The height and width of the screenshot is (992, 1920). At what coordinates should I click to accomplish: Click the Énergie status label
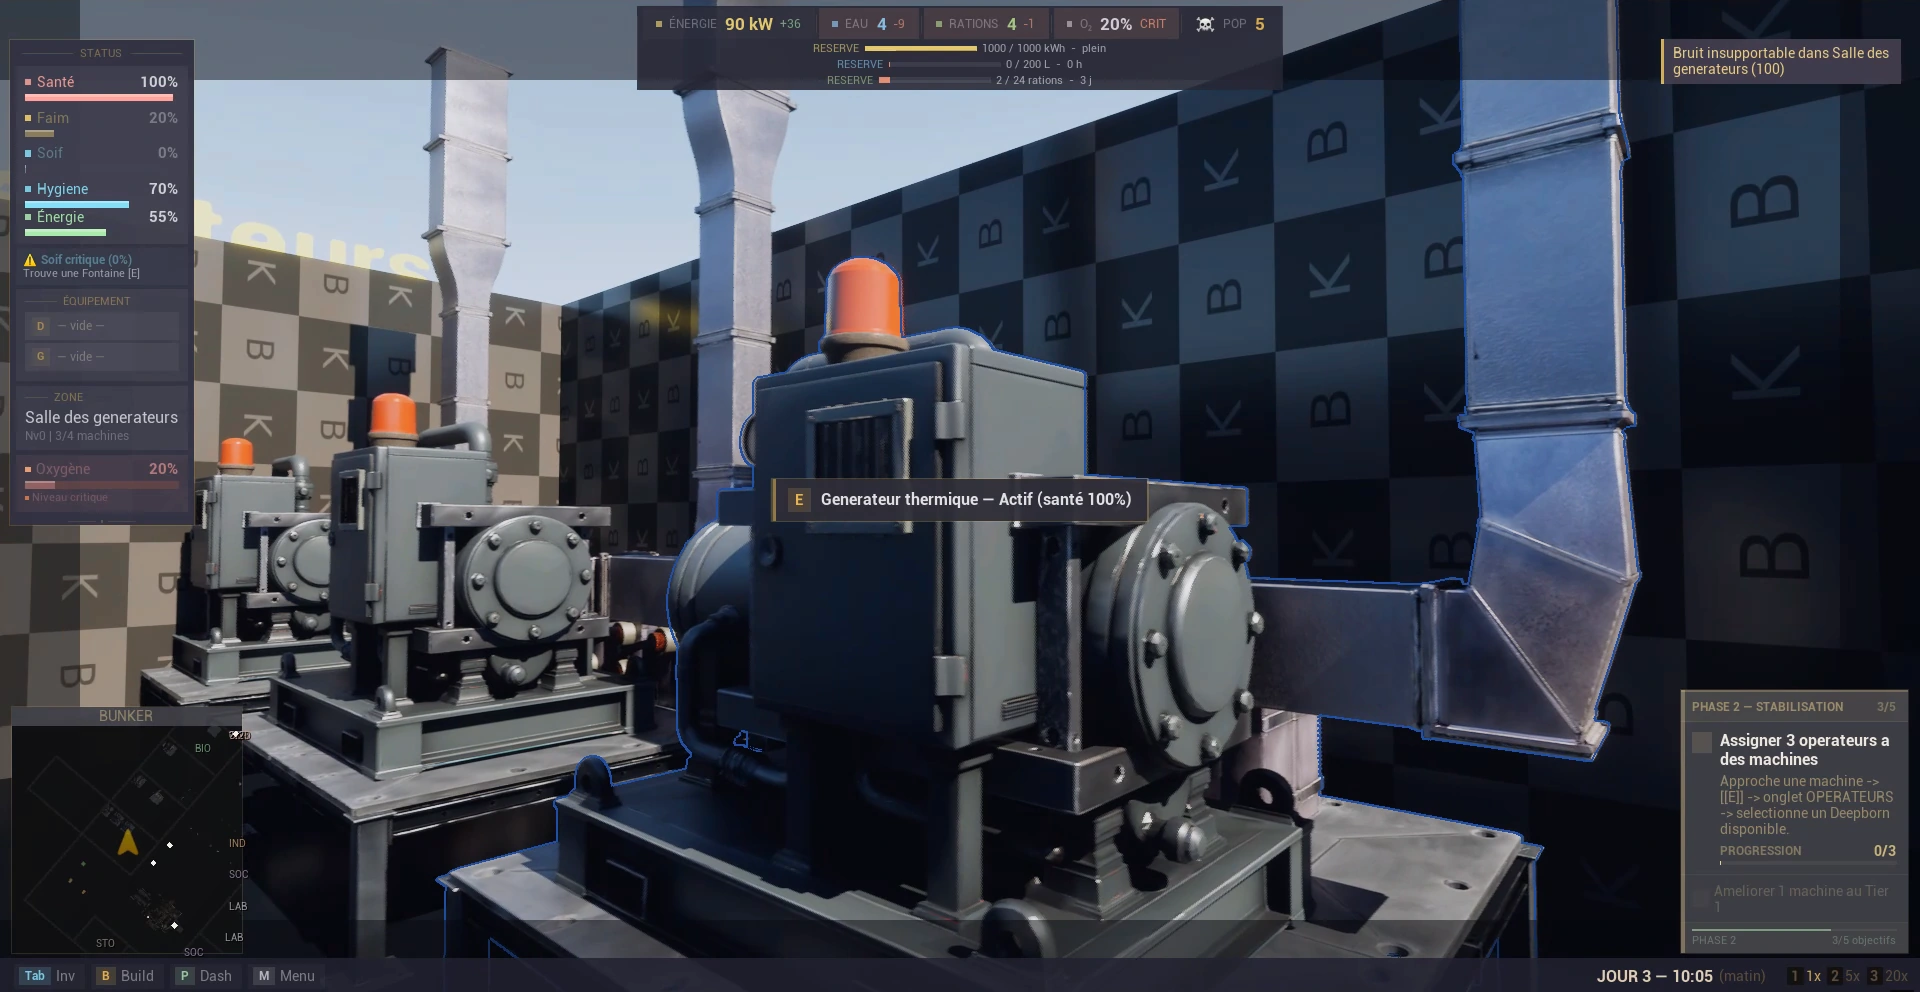(x=60, y=217)
